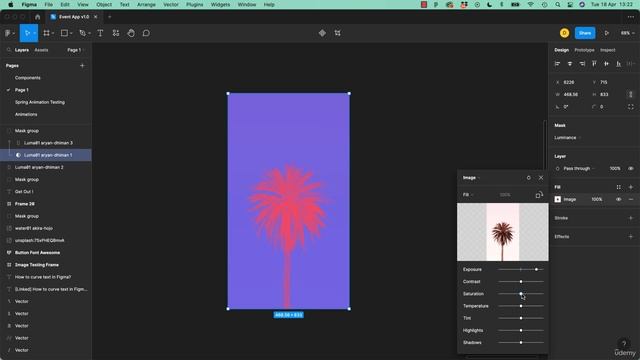640x360 pixels.
Task: Add an effect with plus icon
Action: [x=631, y=236]
